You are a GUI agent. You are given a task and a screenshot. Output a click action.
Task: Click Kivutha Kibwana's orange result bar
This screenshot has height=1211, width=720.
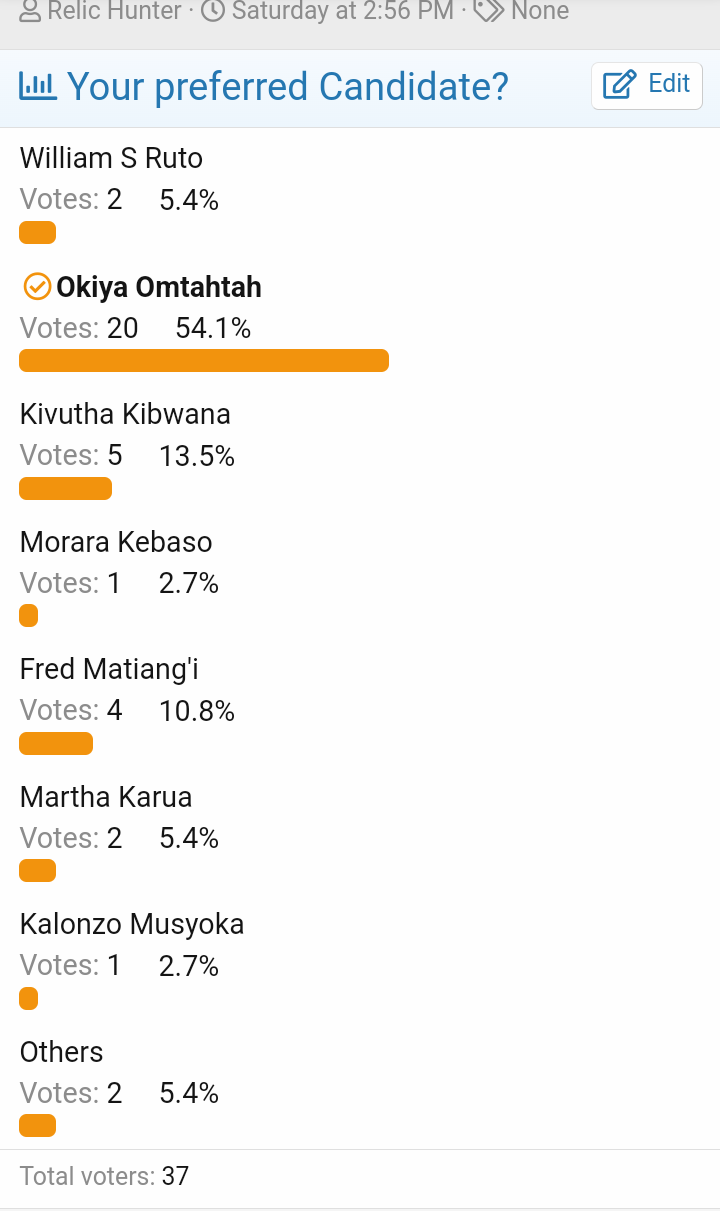click(65, 488)
